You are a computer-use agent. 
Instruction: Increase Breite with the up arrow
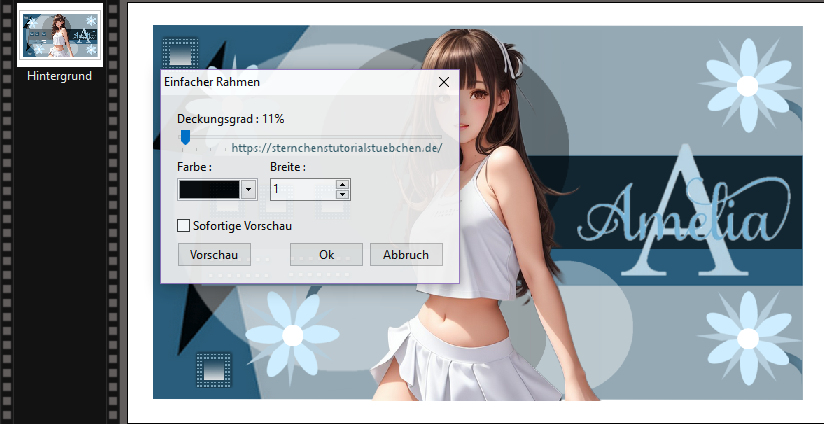343,184
